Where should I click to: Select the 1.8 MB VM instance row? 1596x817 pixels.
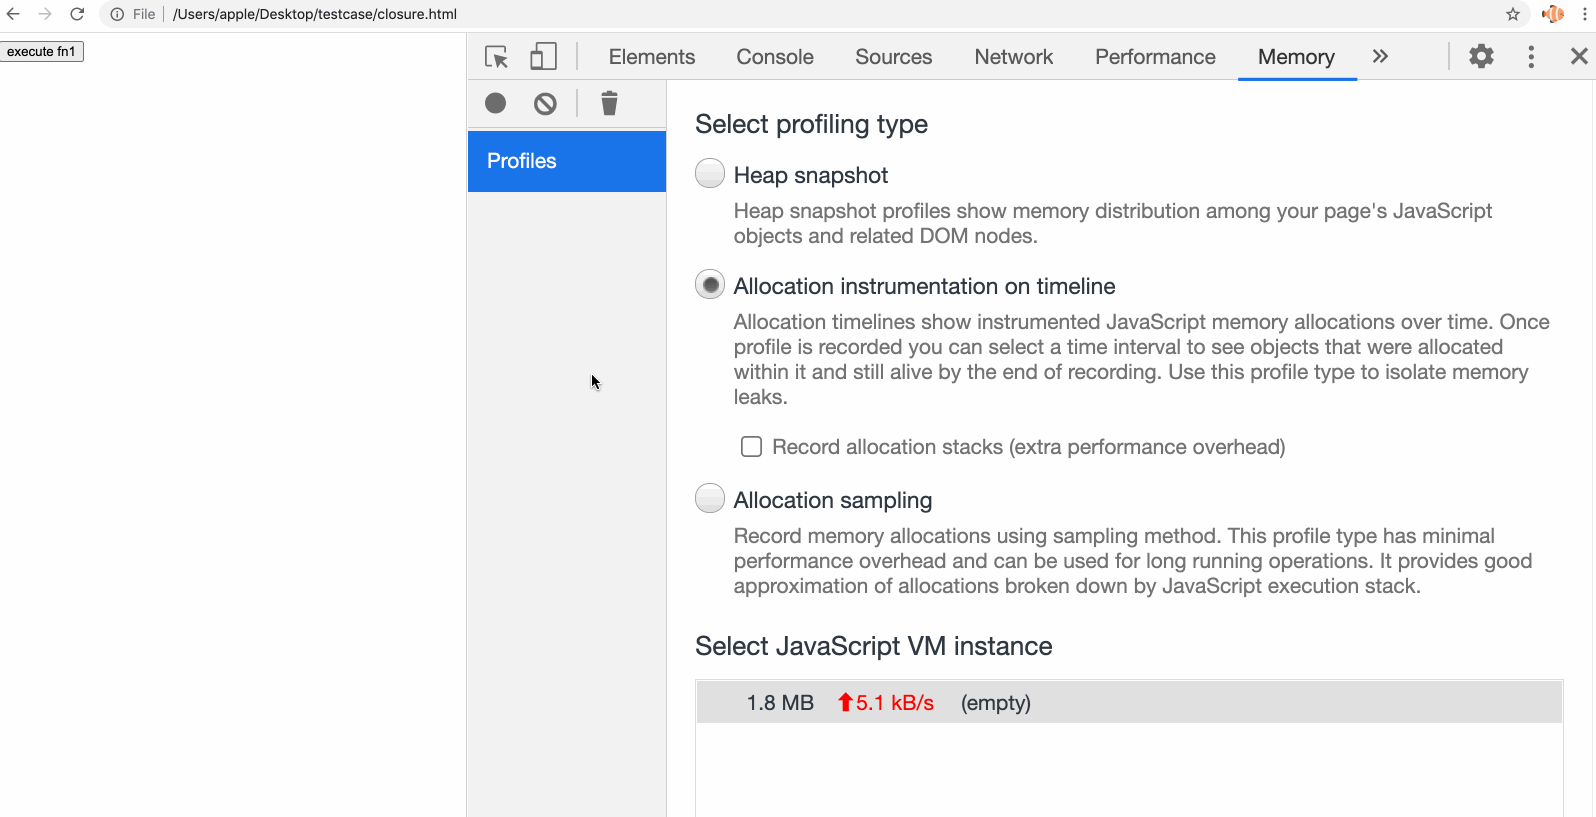pyautogui.click(x=1128, y=702)
